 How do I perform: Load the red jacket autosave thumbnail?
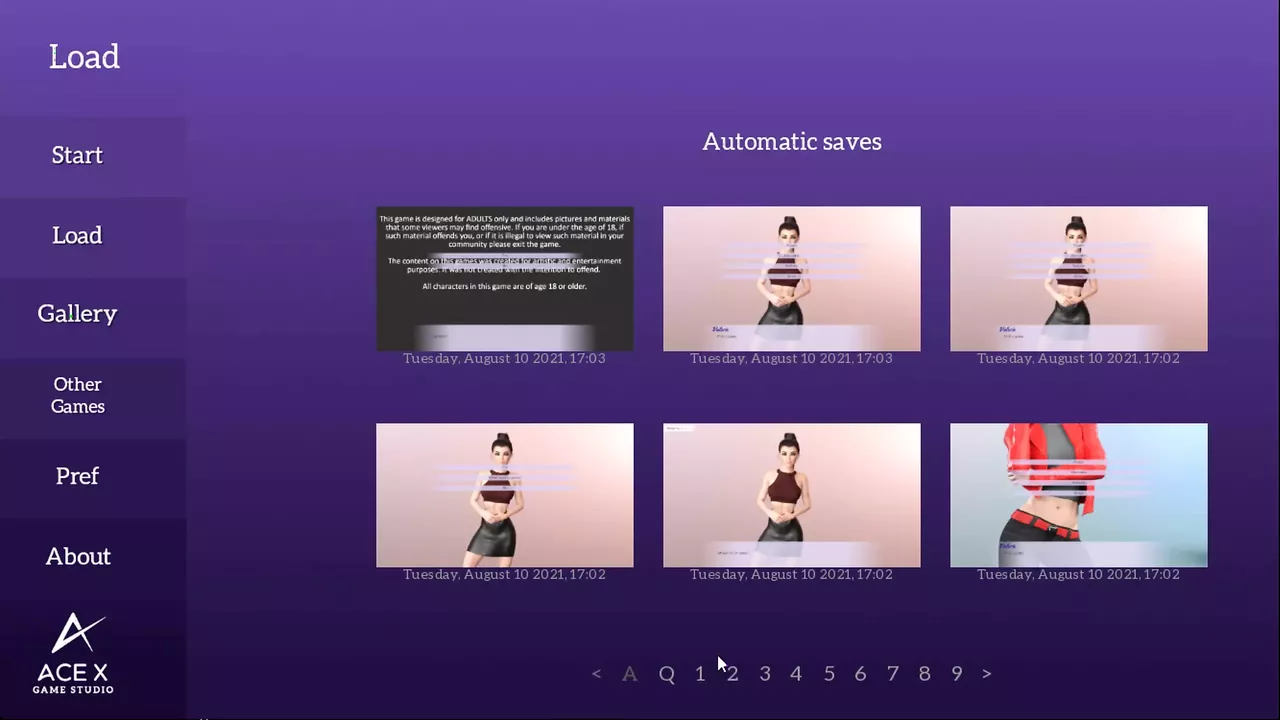1078,495
